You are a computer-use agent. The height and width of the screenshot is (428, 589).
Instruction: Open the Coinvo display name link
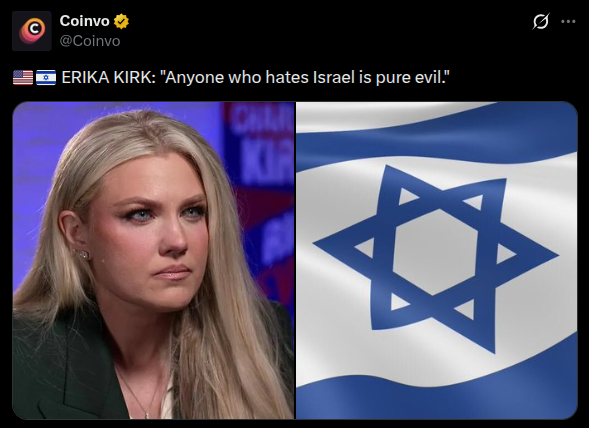click(x=84, y=21)
